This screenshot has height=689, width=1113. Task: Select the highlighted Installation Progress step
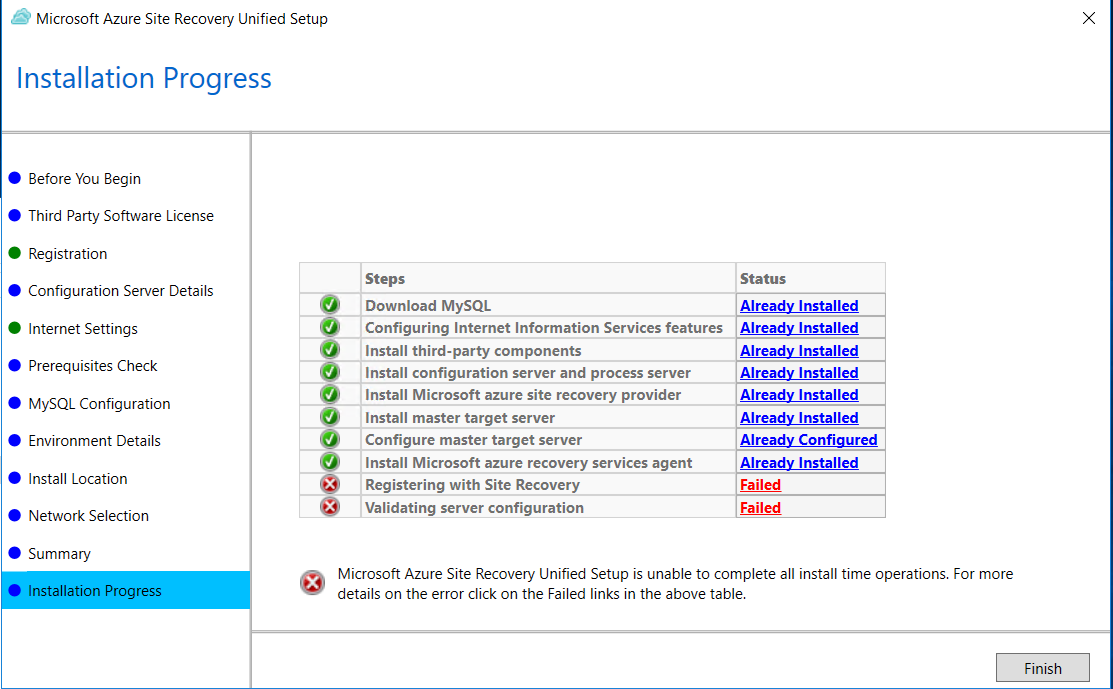click(x=126, y=590)
